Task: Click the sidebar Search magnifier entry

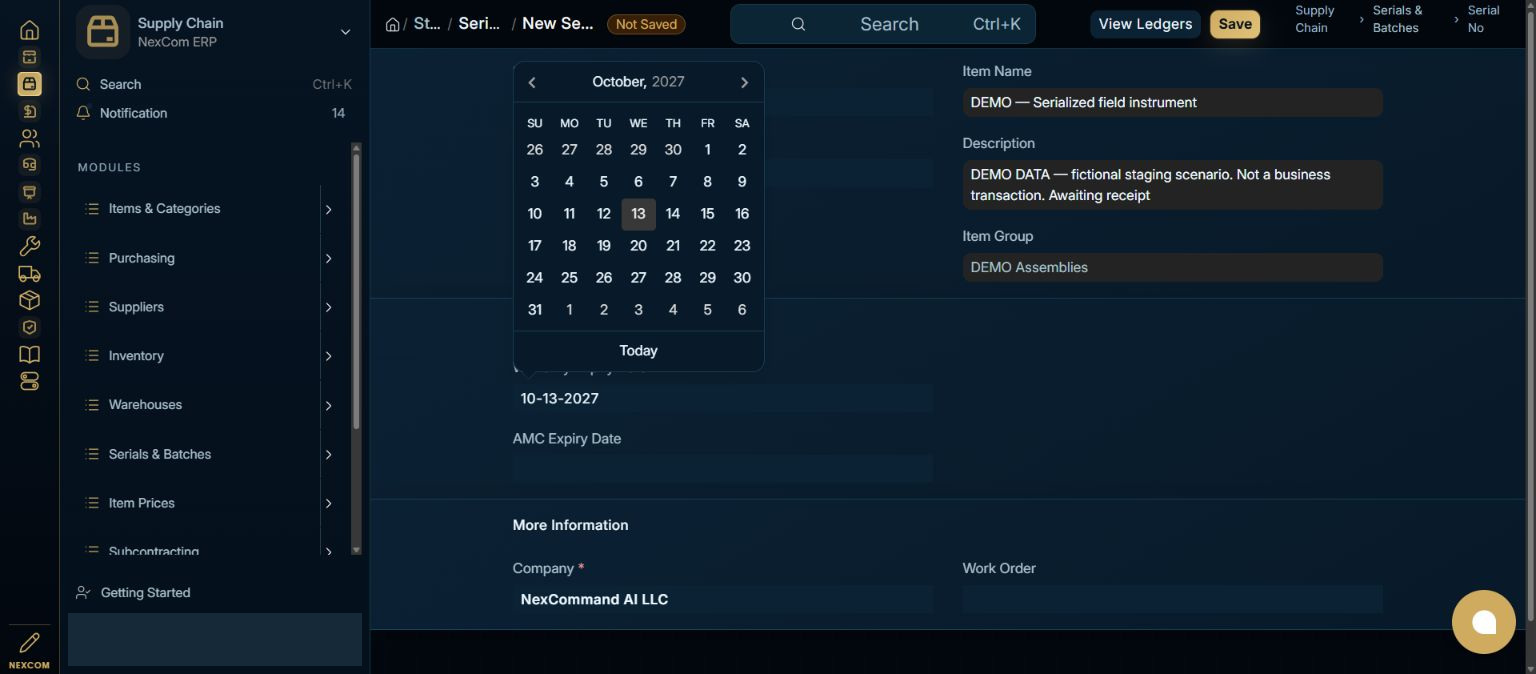Action: click(214, 84)
